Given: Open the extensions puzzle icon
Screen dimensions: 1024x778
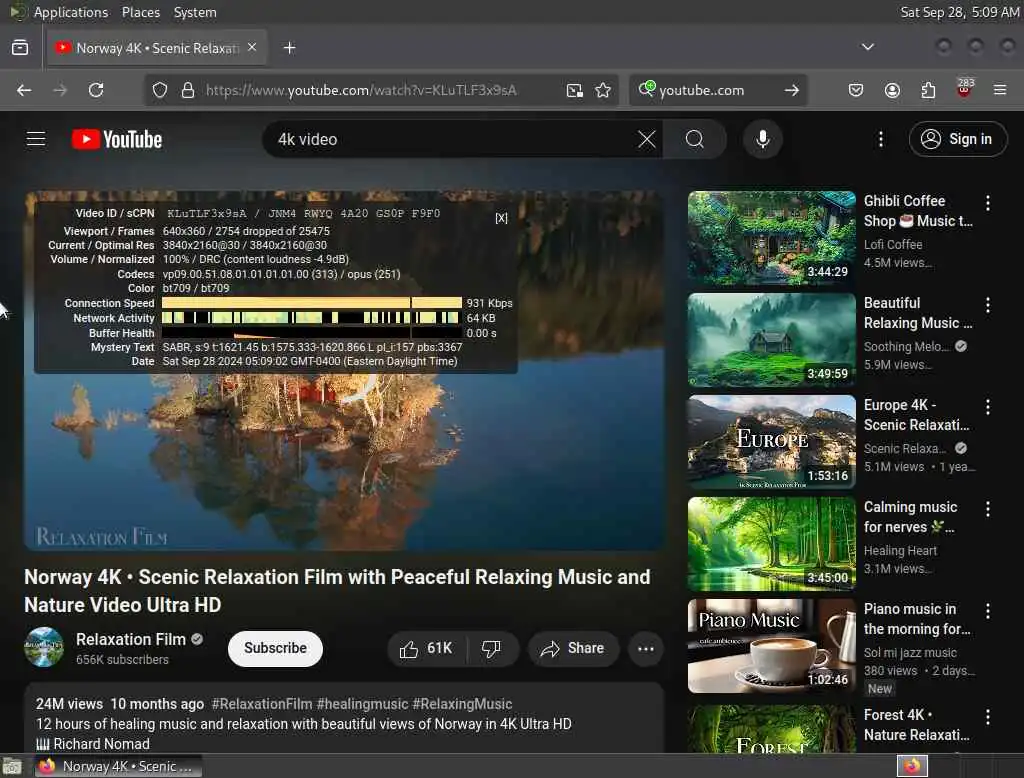Looking at the screenshot, I should click(928, 90).
